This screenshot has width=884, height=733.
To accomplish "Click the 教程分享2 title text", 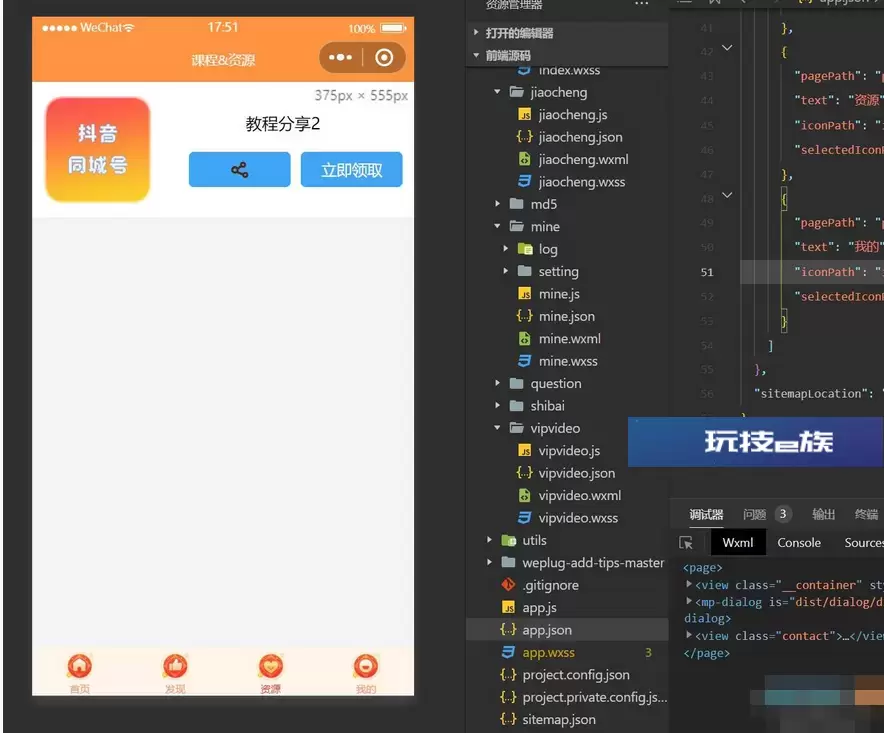I will (283, 124).
